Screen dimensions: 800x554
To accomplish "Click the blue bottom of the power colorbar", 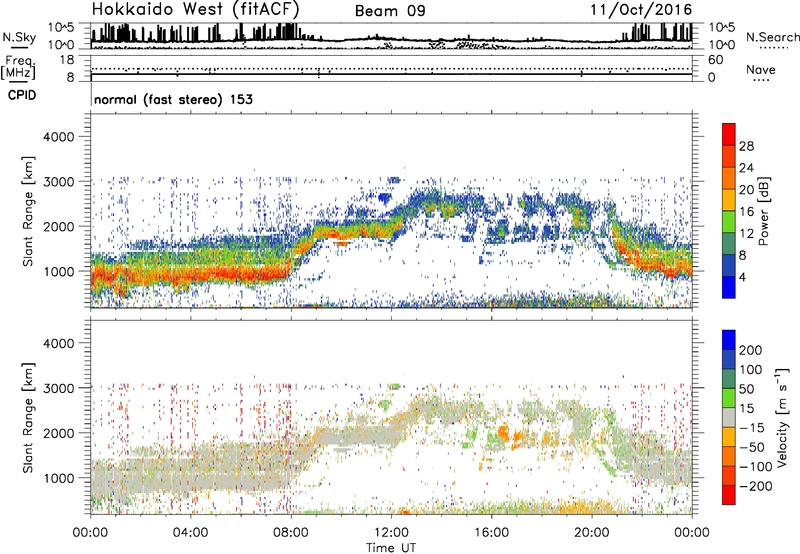I will point(729,287).
